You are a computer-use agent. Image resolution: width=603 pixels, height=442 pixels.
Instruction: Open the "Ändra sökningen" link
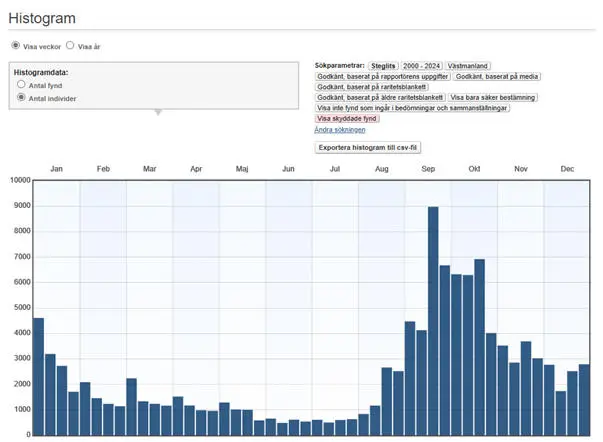point(339,130)
